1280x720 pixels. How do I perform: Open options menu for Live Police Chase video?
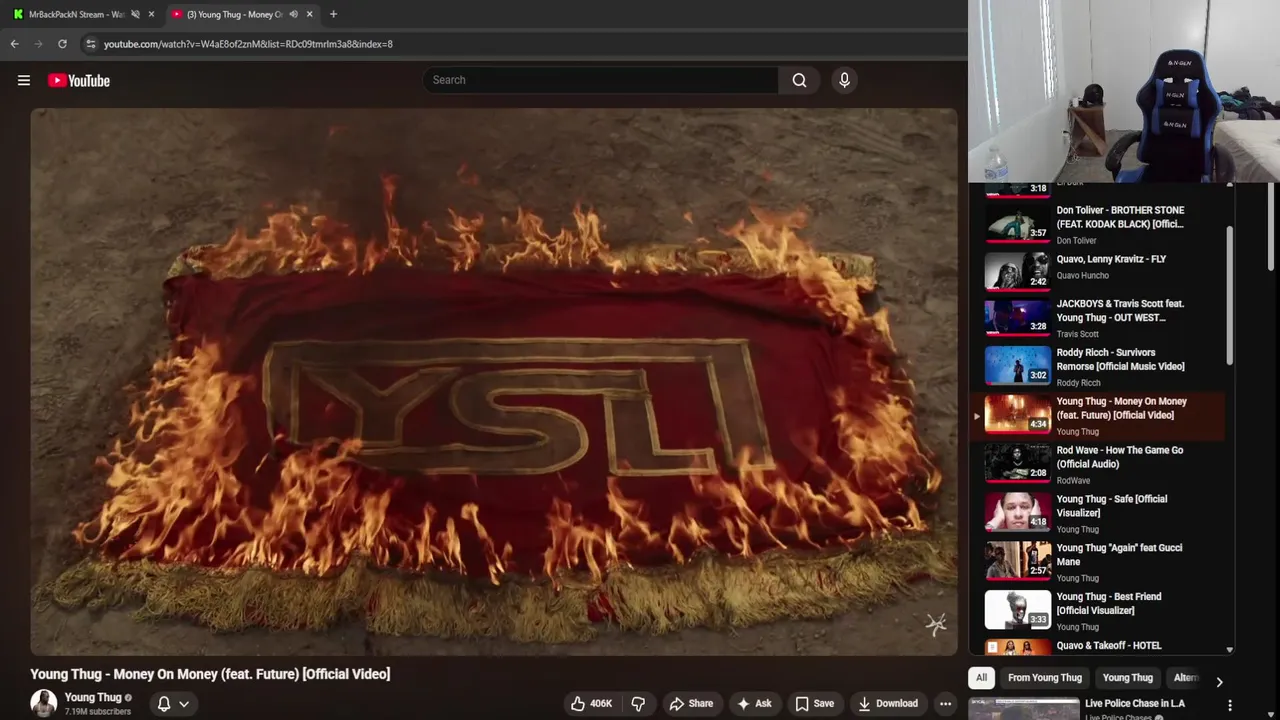(1230, 705)
